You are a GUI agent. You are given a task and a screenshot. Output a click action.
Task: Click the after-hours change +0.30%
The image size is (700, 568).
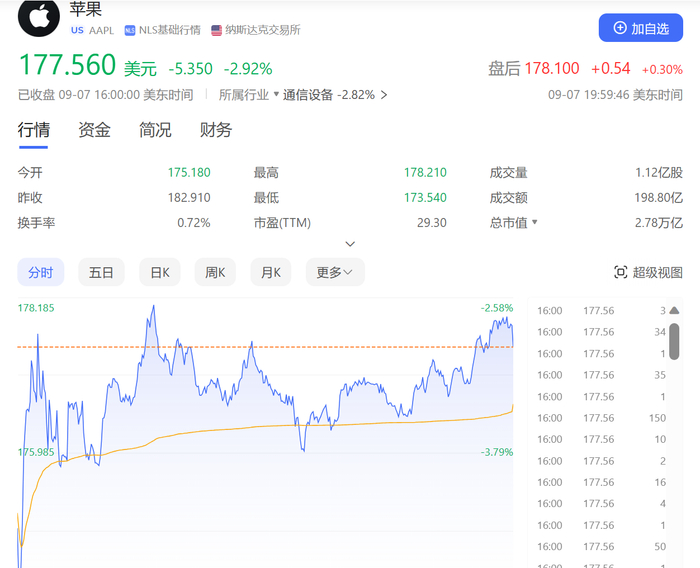[662, 70]
